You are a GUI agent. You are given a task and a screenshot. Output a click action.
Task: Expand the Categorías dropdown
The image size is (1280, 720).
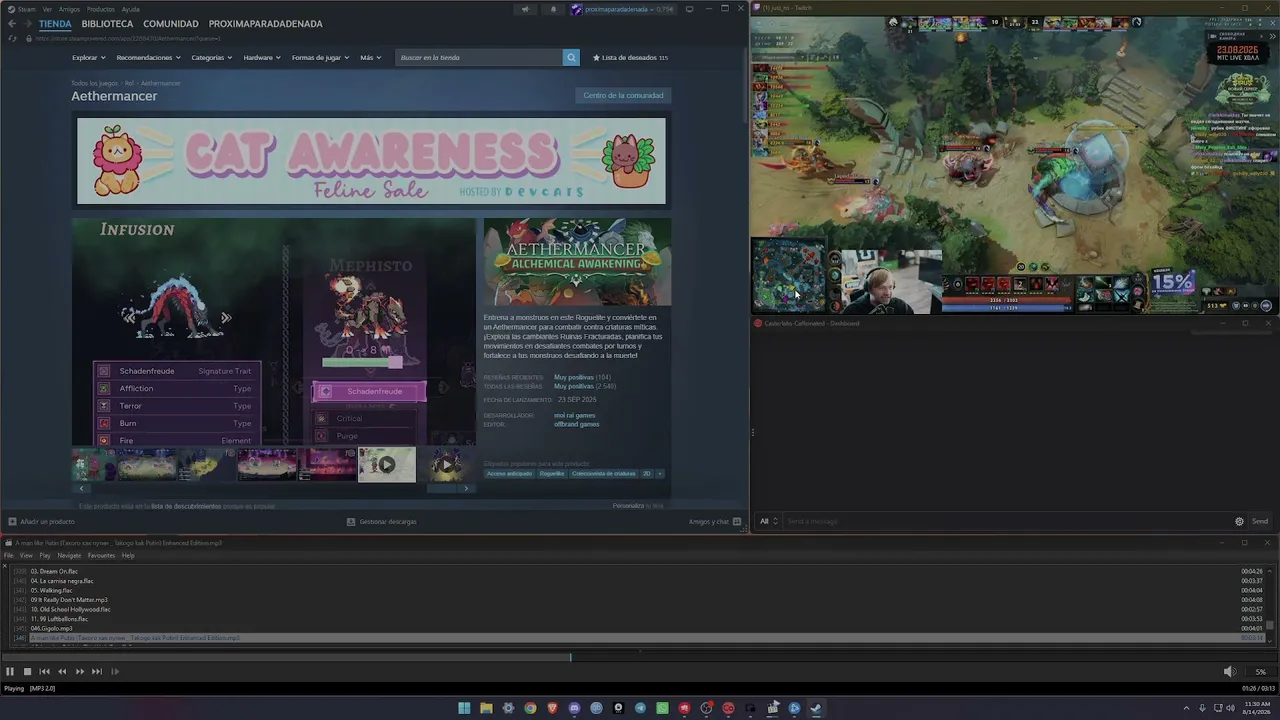pos(212,58)
